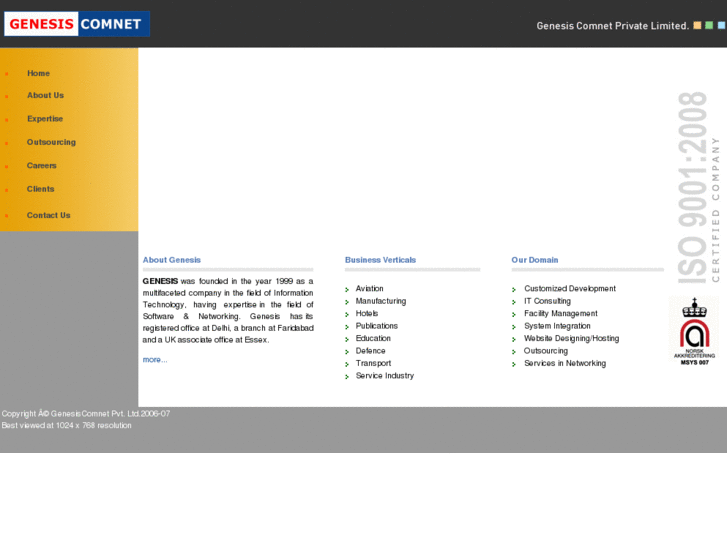Click green arrow bullet beside Education
This screenshot has height=545, width=727.
tap(347, 340)
